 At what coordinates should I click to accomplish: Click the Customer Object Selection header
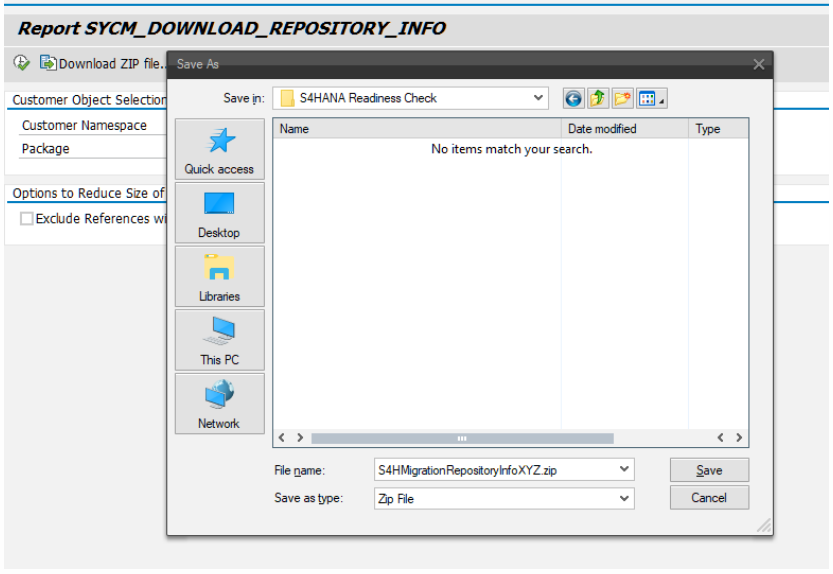89,100
